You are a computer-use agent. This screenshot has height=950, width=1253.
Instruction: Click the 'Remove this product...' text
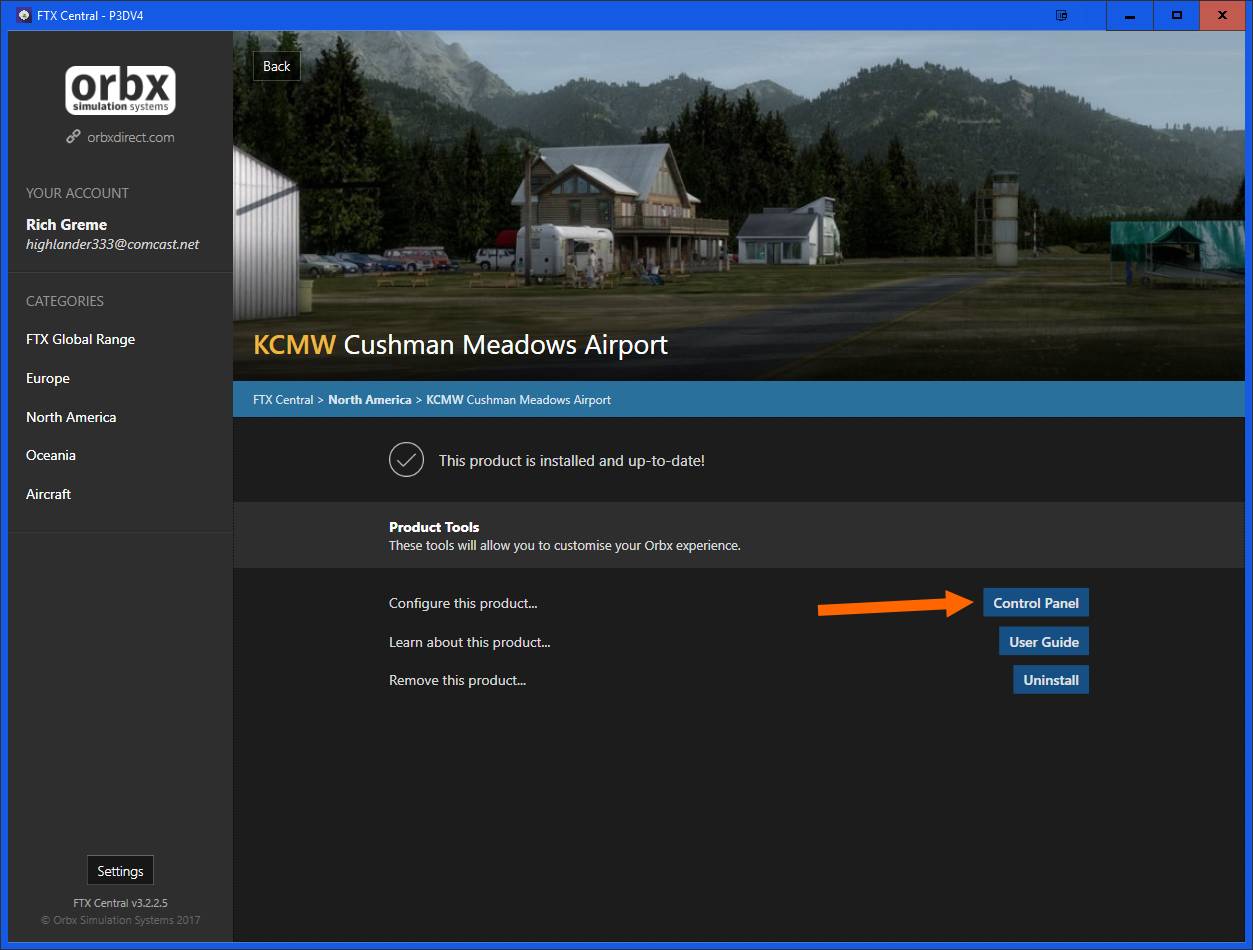[x=457, y=680]
